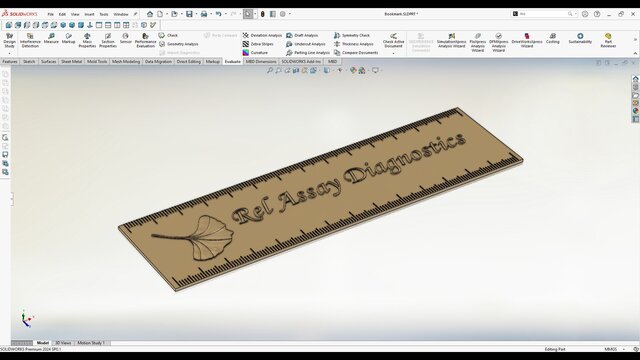
Task: Expand the Undo dropdown arrow
Action: 225,14
